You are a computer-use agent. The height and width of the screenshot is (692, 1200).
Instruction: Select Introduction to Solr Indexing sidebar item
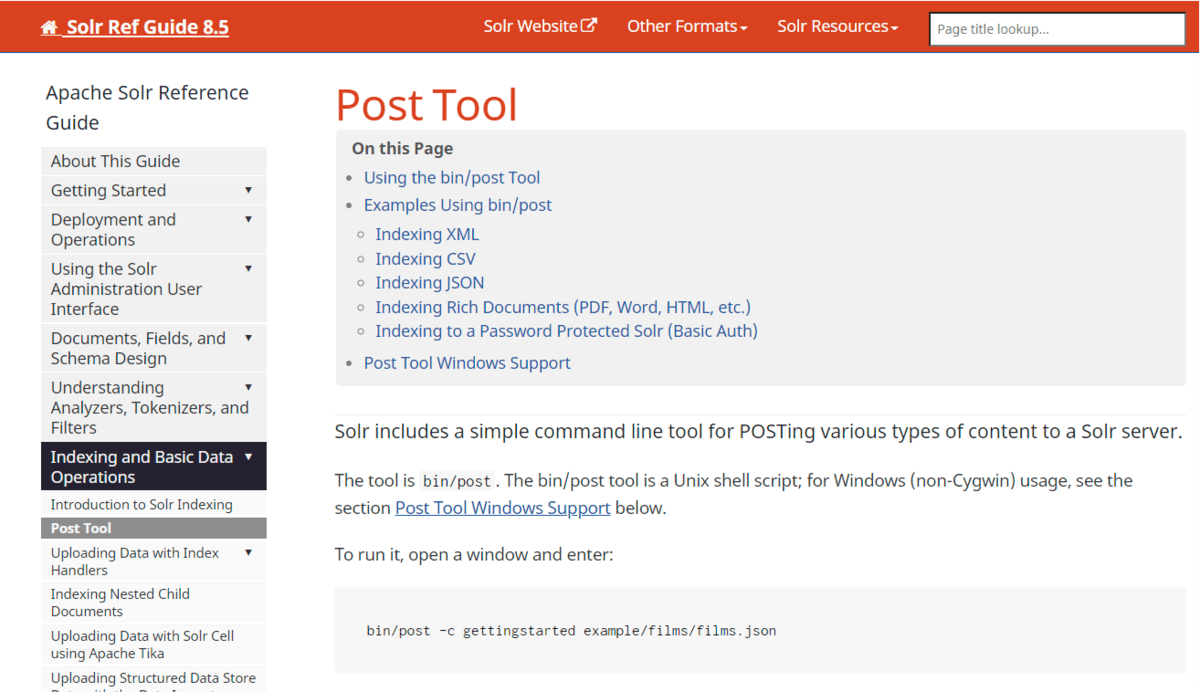(x=141, y=505)
